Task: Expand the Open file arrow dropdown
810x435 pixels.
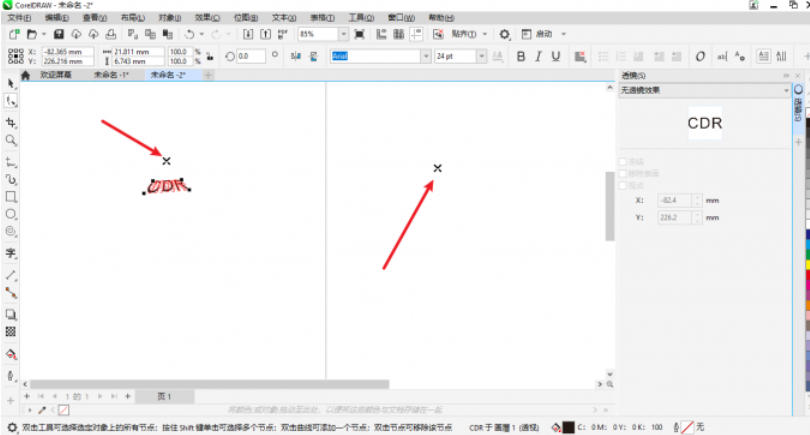Action: pos(43,34)
